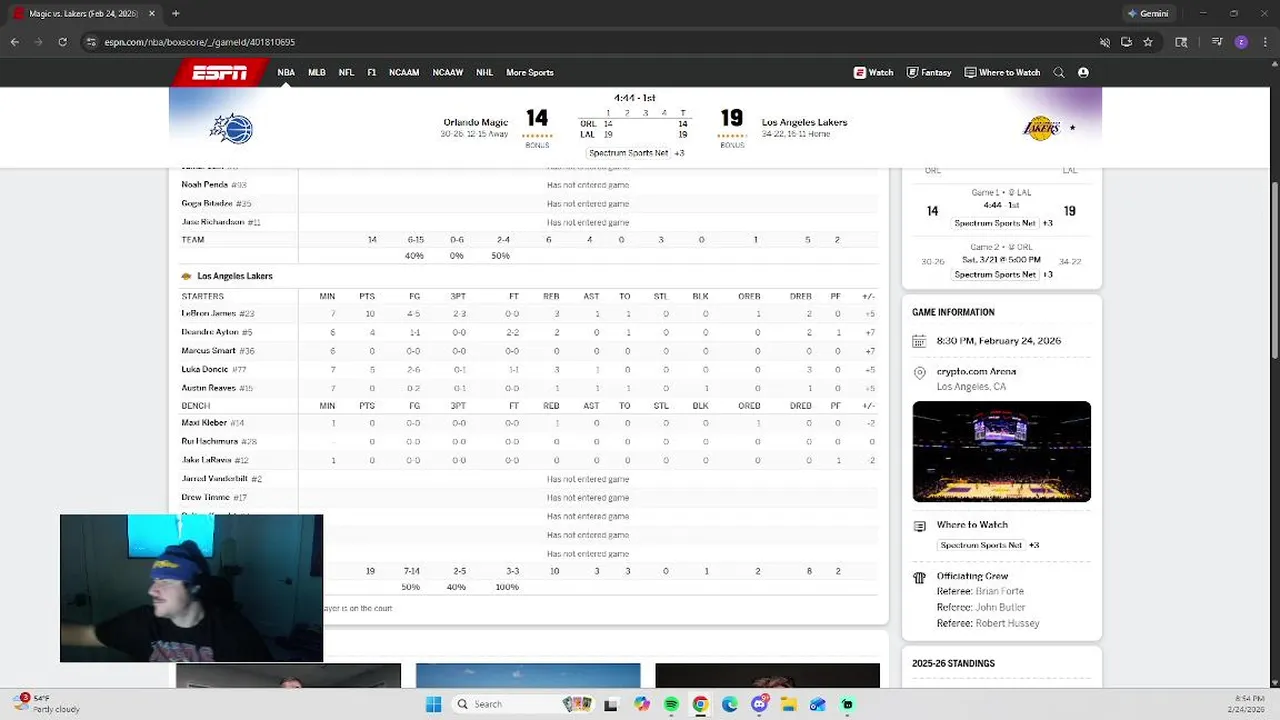Click the Watch link in ESPN header

[873, 72]
